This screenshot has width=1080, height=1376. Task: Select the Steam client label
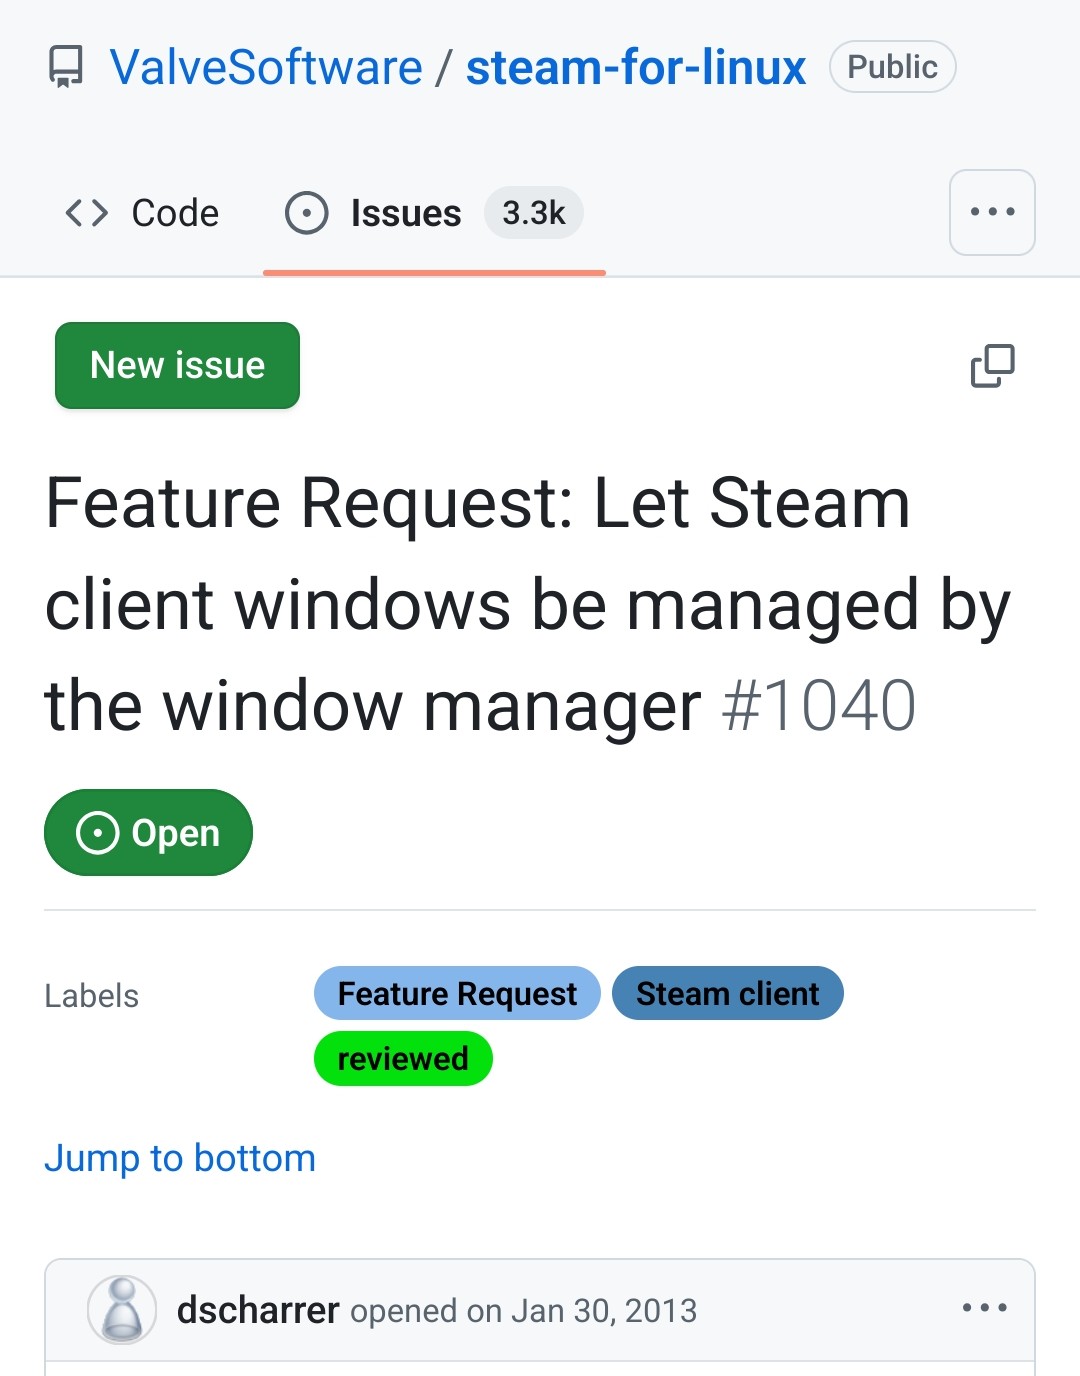point(728,993)
